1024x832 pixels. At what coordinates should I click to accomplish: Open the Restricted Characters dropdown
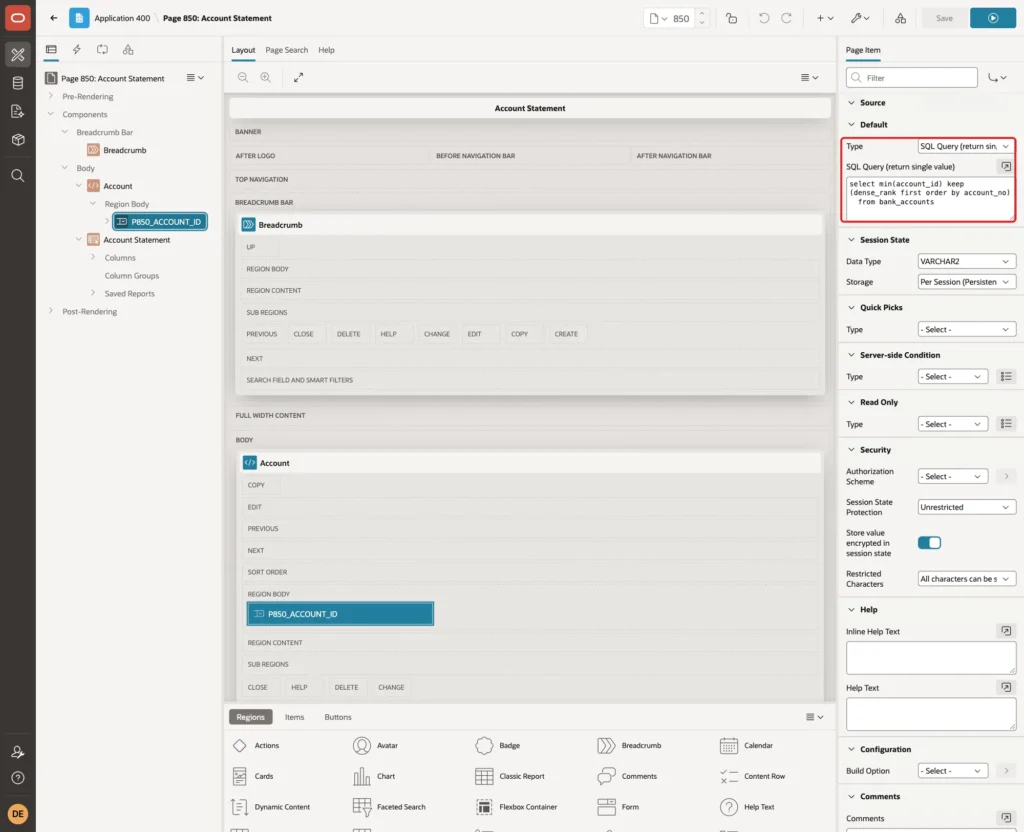click(967, 579)
